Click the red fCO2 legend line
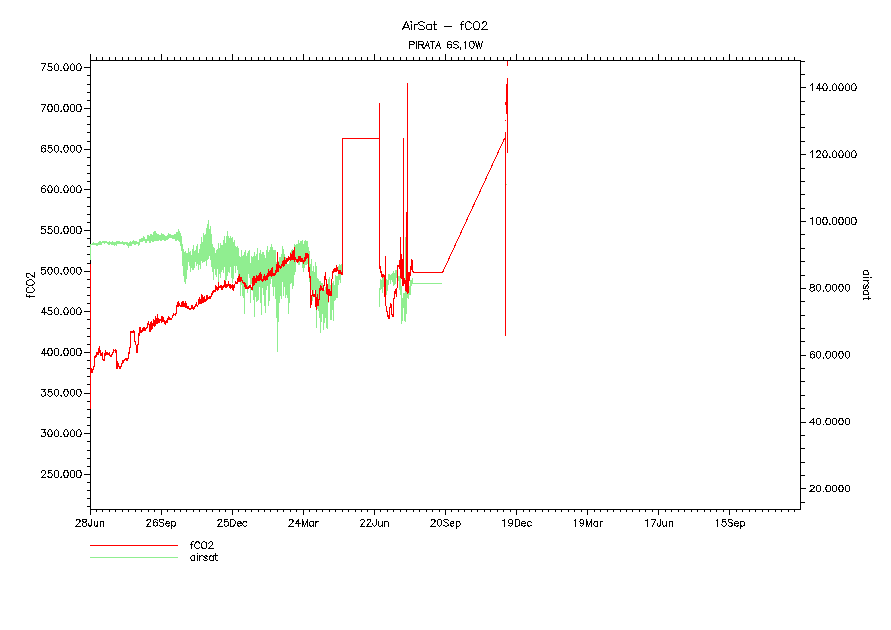 click(x=131, y=546)
